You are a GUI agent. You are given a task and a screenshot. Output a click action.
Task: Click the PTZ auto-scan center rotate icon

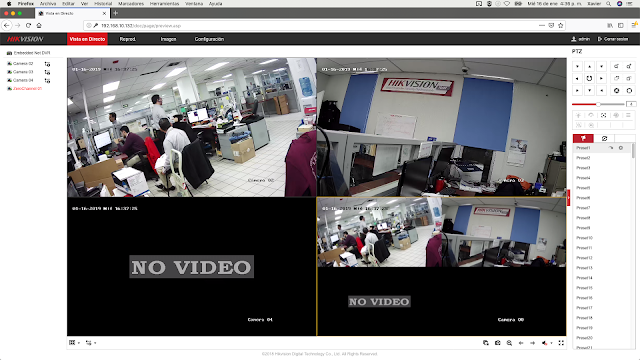click(x=589, y=78)
